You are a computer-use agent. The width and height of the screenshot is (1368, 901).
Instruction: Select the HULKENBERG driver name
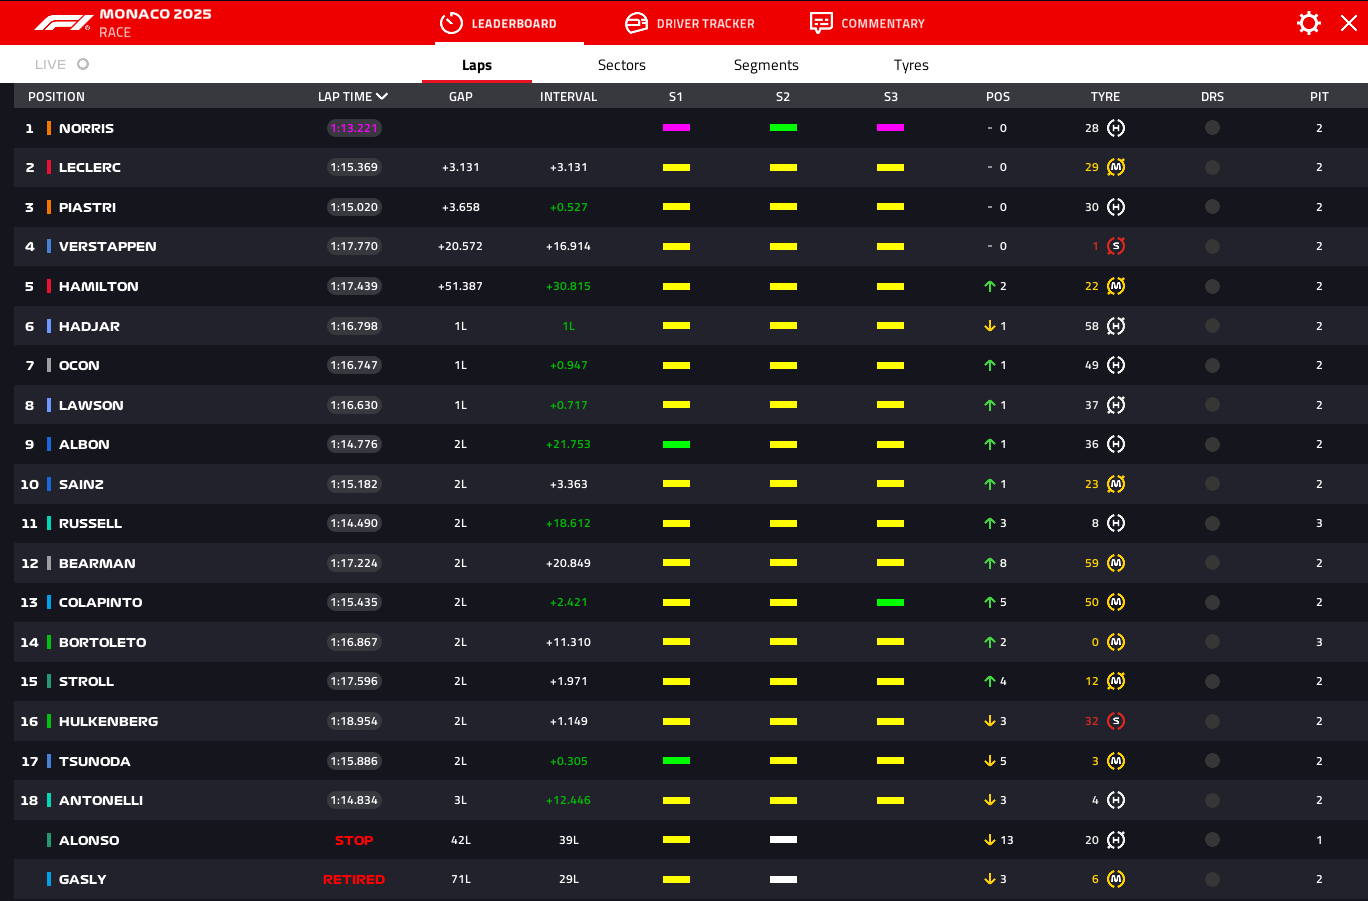[x=108, y=721]
